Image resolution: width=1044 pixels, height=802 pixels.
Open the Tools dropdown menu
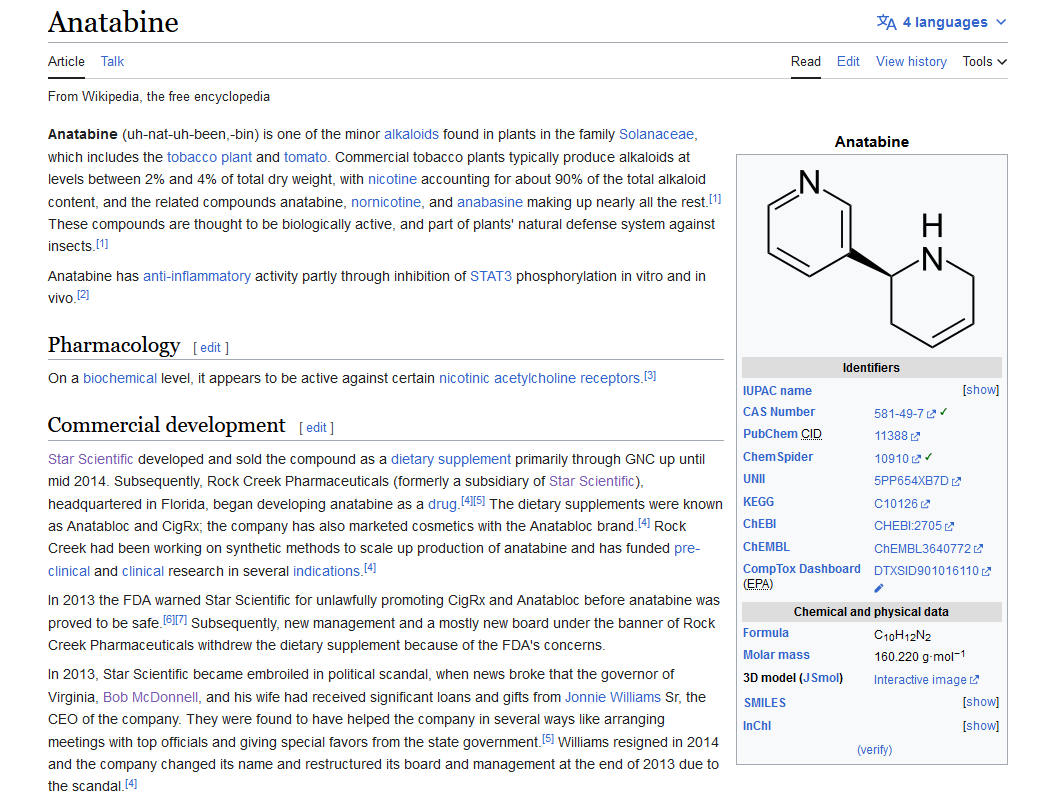click(984, 61)
